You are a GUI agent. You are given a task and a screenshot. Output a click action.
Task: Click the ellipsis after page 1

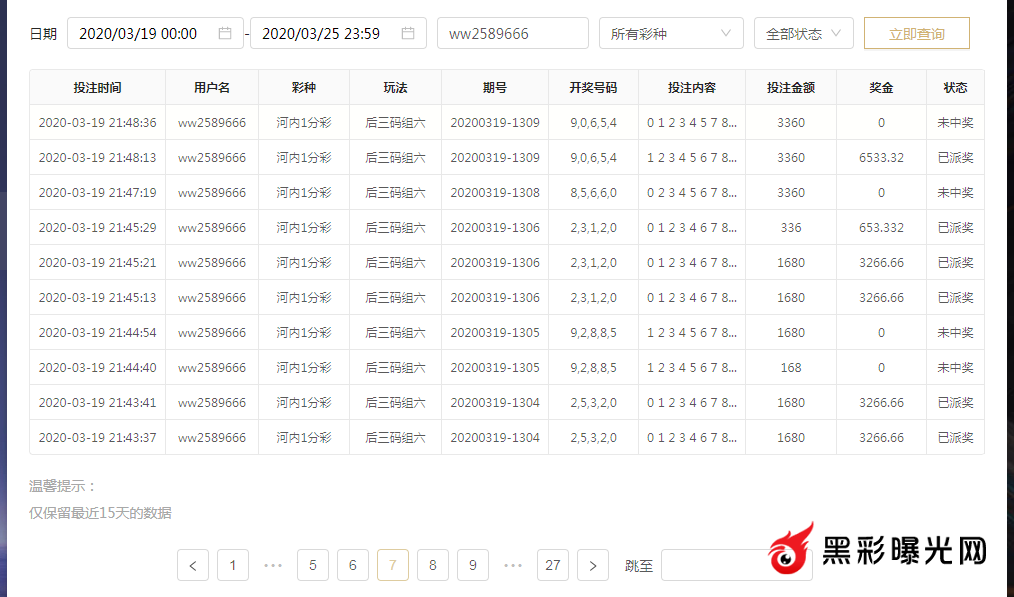[x=273, y=565]
